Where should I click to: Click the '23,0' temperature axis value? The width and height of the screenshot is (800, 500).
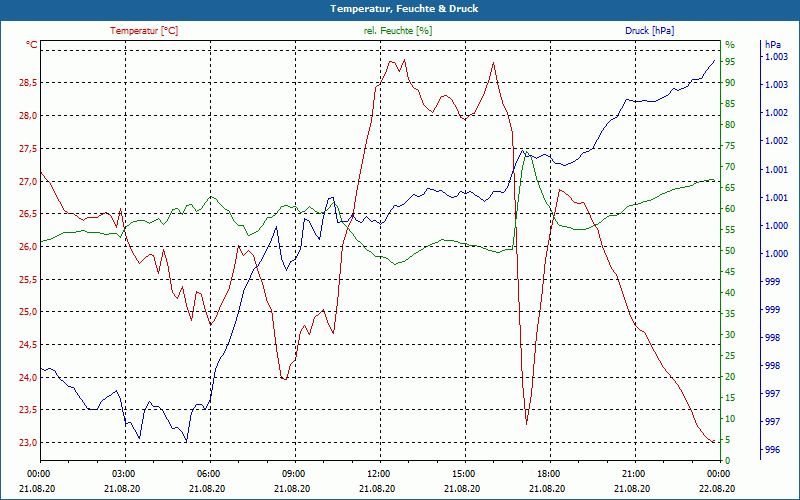coord(28,443)
